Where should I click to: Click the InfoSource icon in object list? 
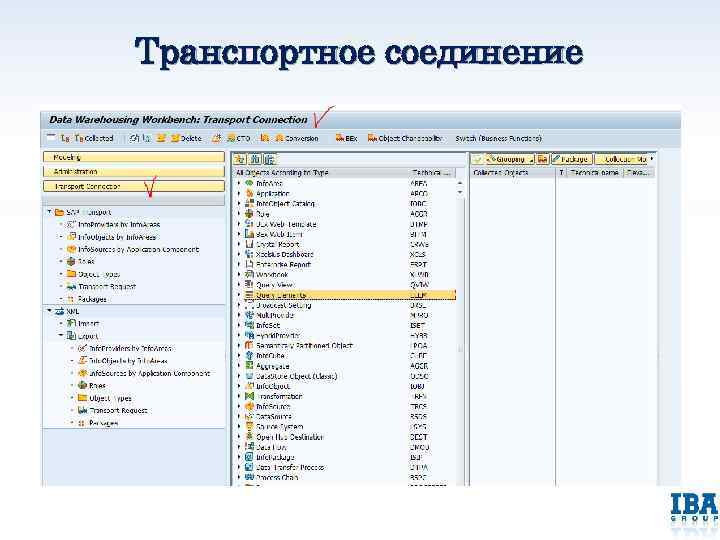click(x=249, y=406)
